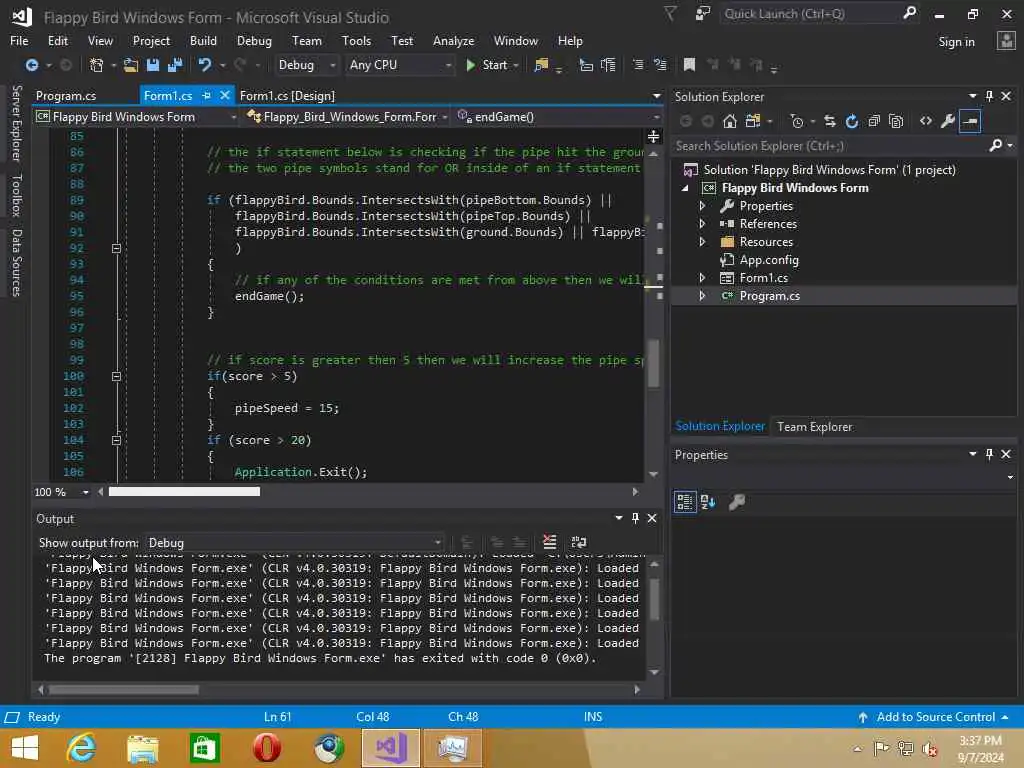Click Add to Source Control in status bar
This screenshot has width=1024, height=768.
click(x=935, y=717)
